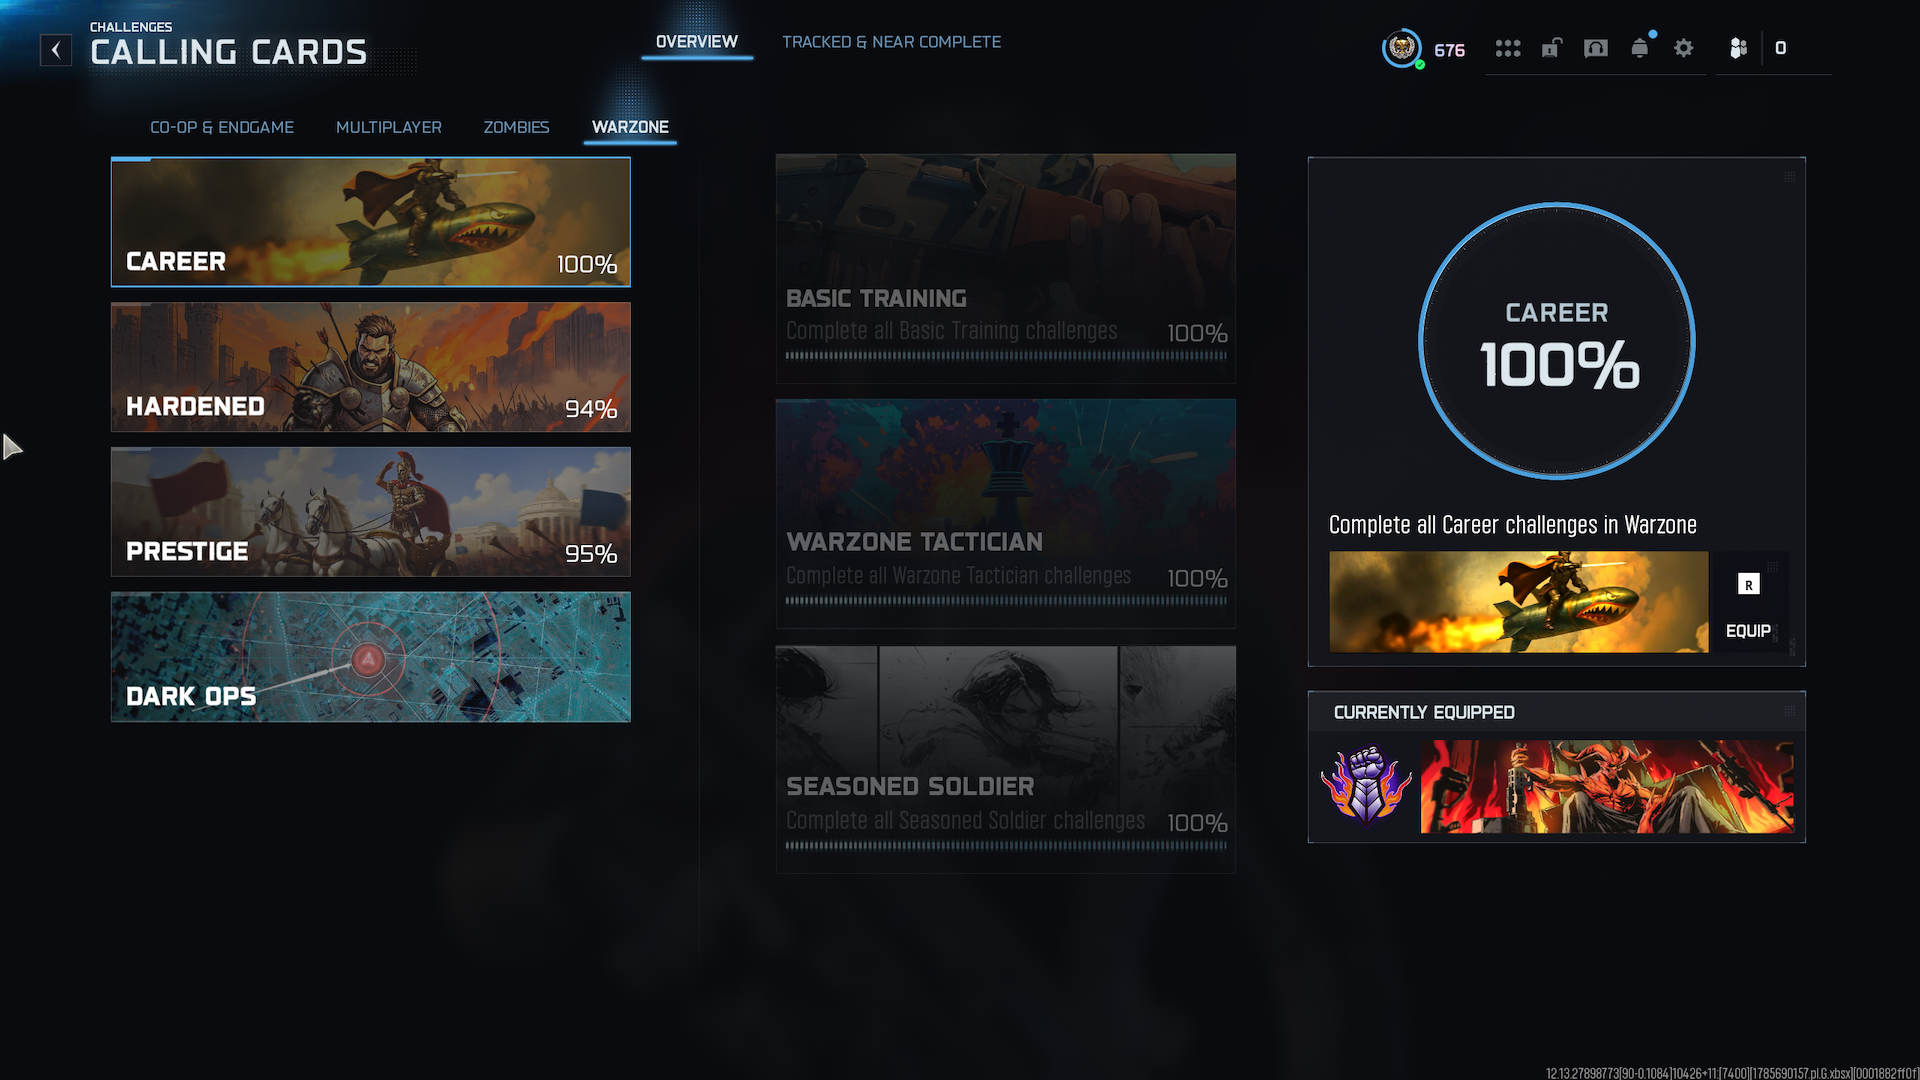Screen dimensions: 1920x1080
Task: Click the Warzone Tactician progress bar
Action: pos(1006,601)
